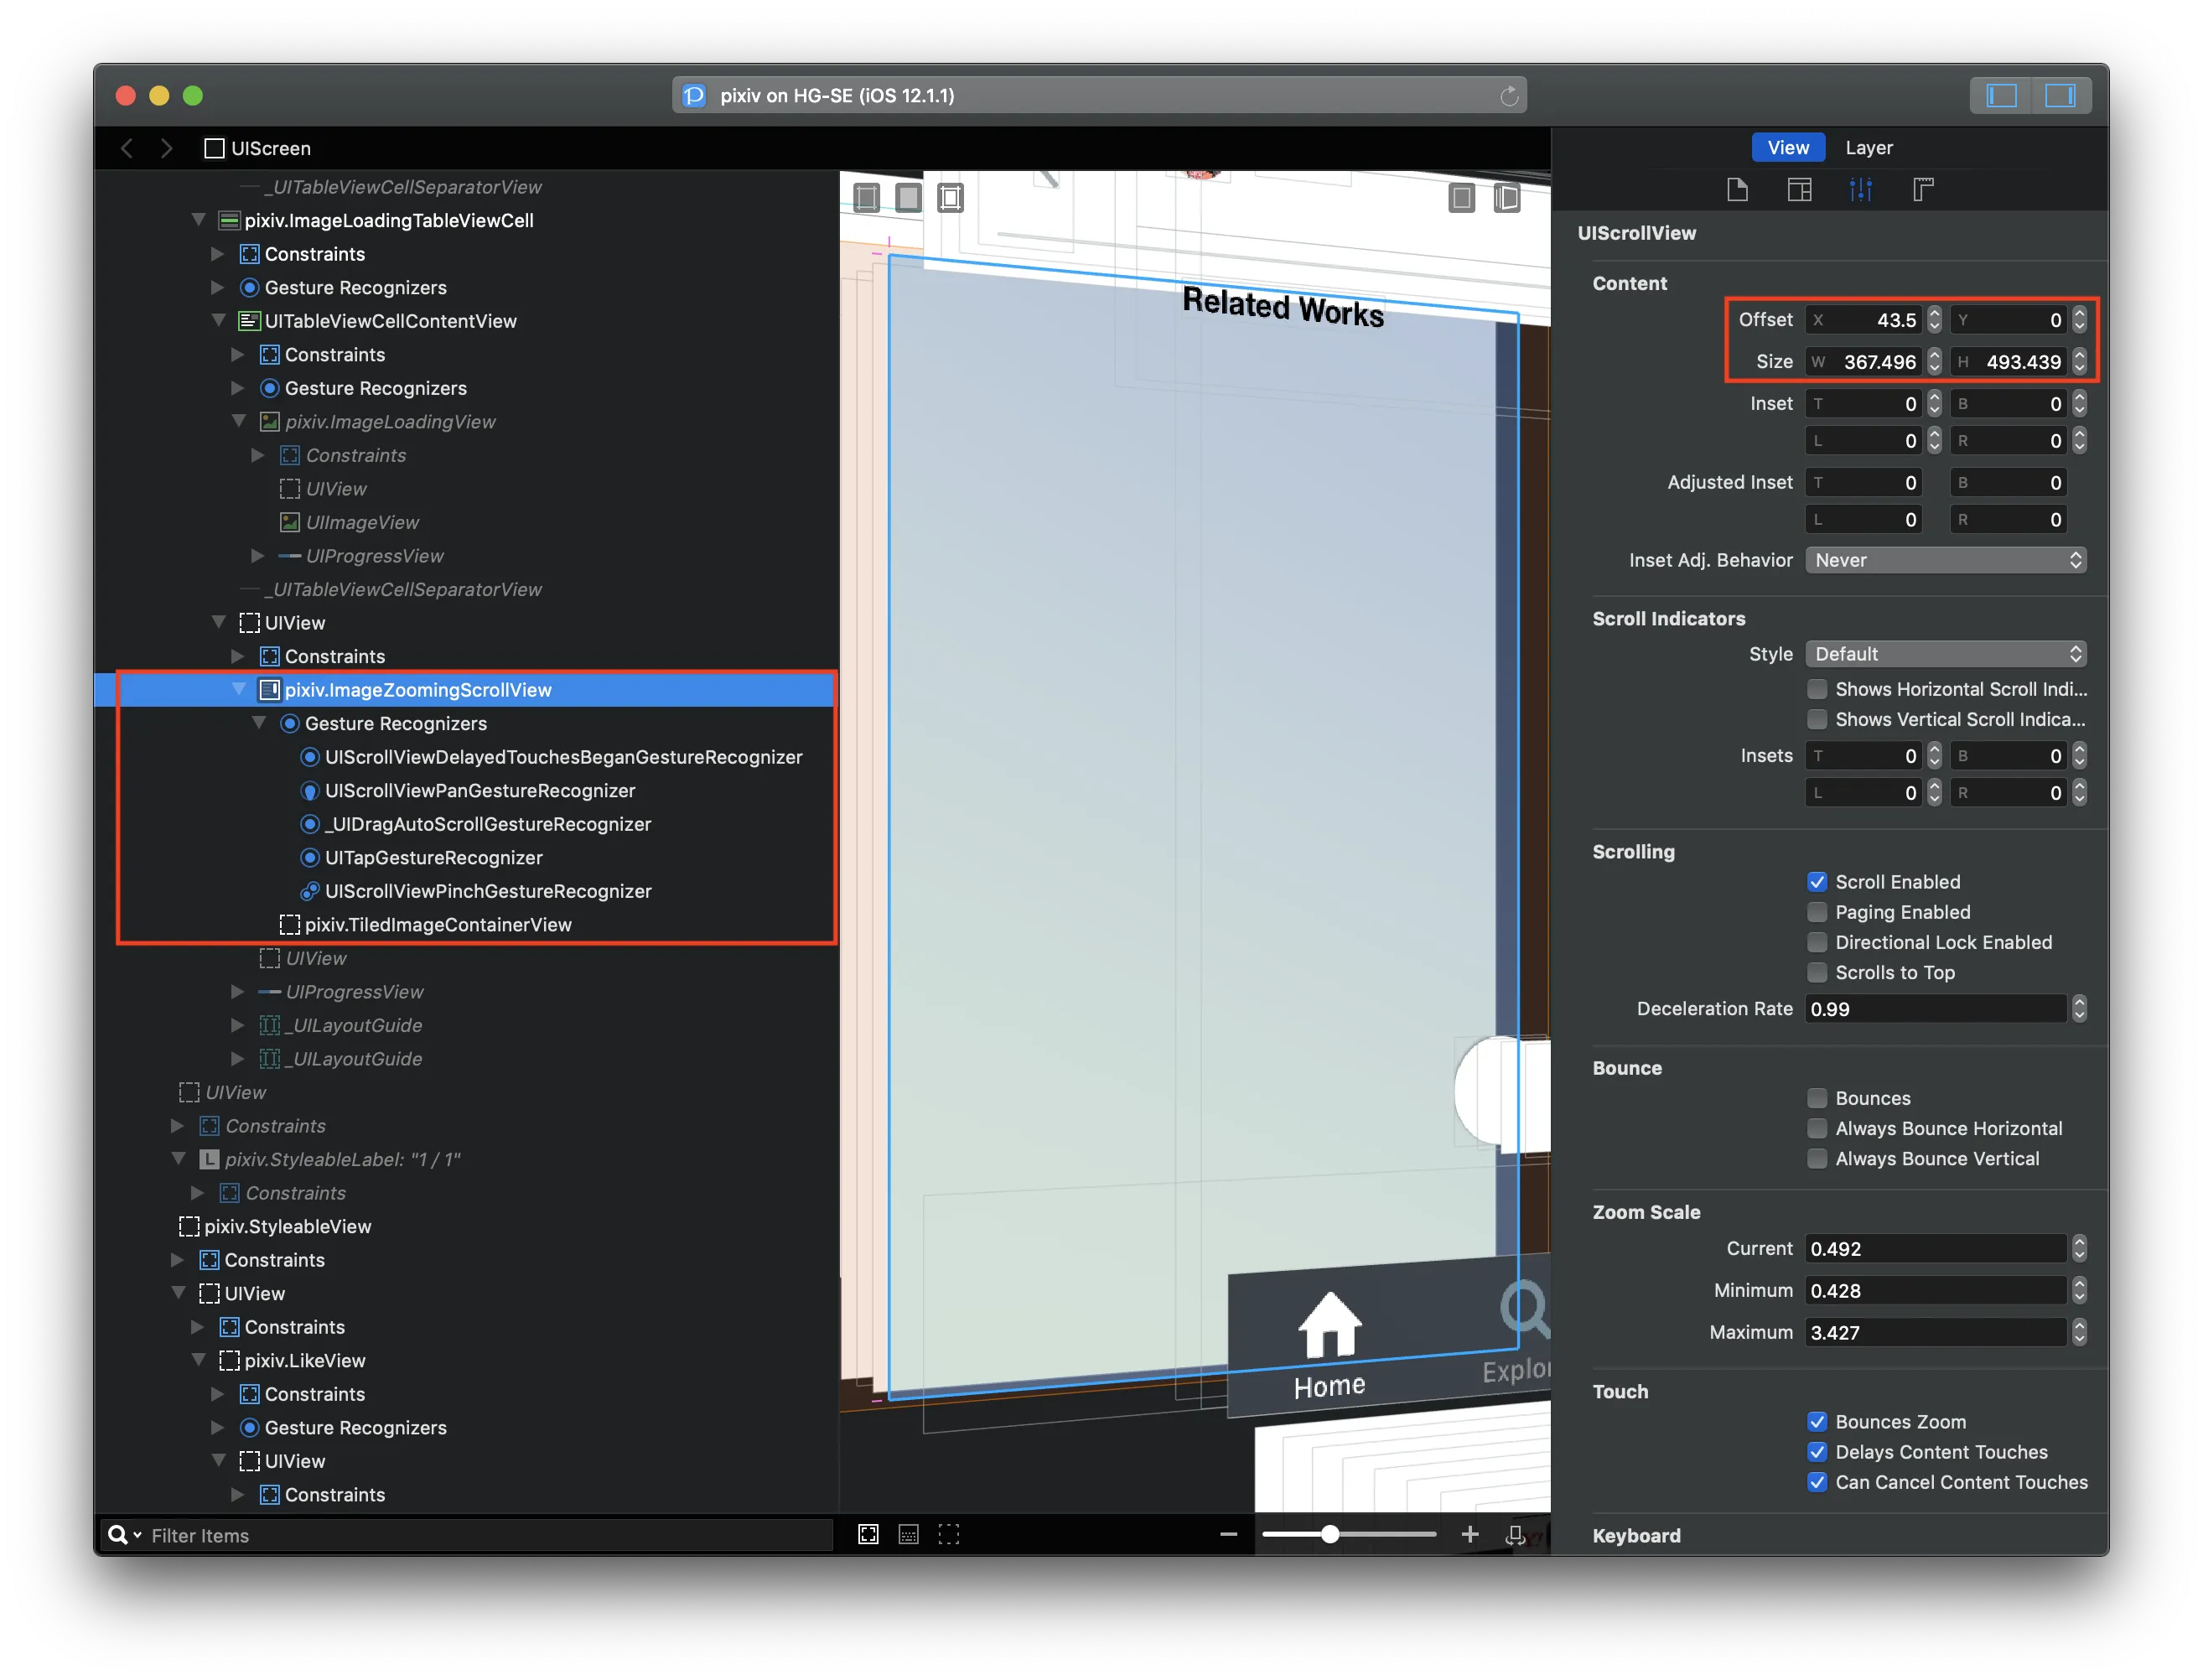Disable the Scroll Enabled checkbox
The height and width of the screenshot is (1680, 2203).
(1817, 882)
